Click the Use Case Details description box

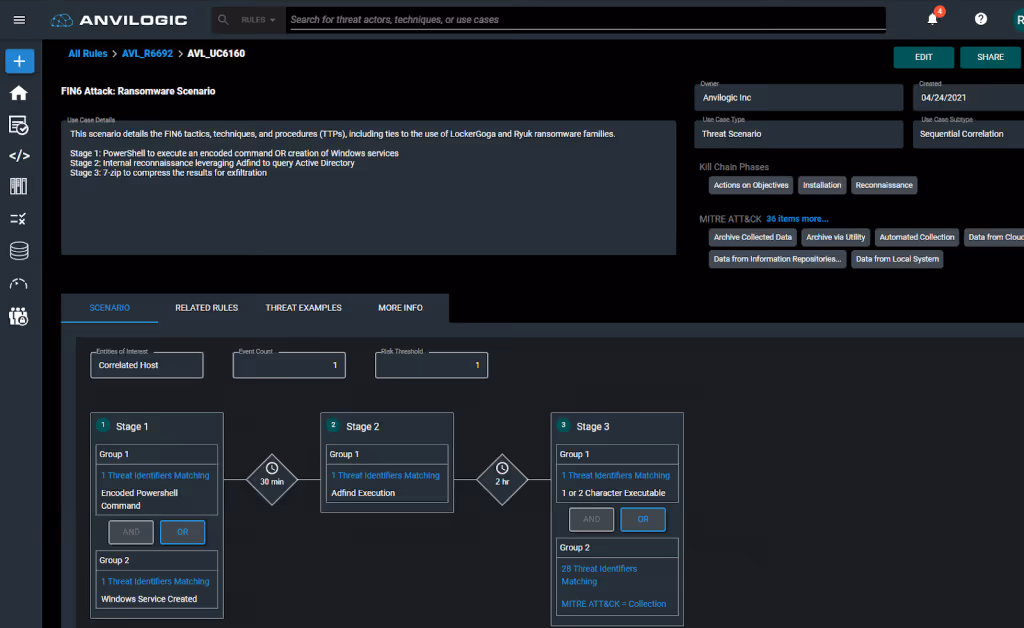point(368,188)
